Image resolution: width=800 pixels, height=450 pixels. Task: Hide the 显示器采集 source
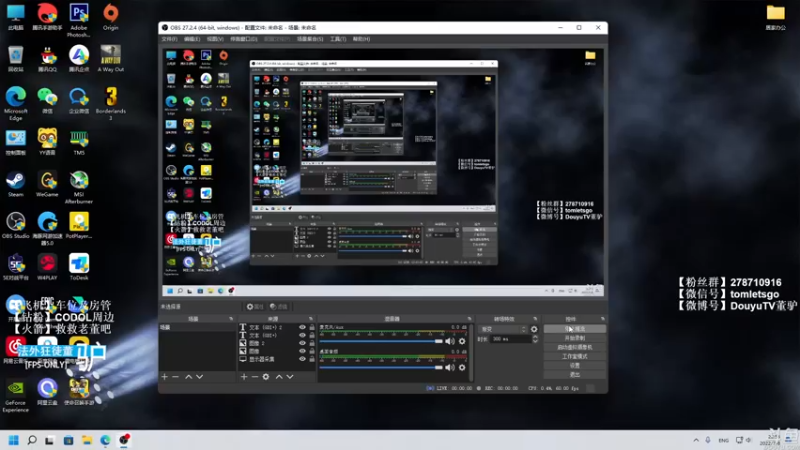(x=302, y=359)
